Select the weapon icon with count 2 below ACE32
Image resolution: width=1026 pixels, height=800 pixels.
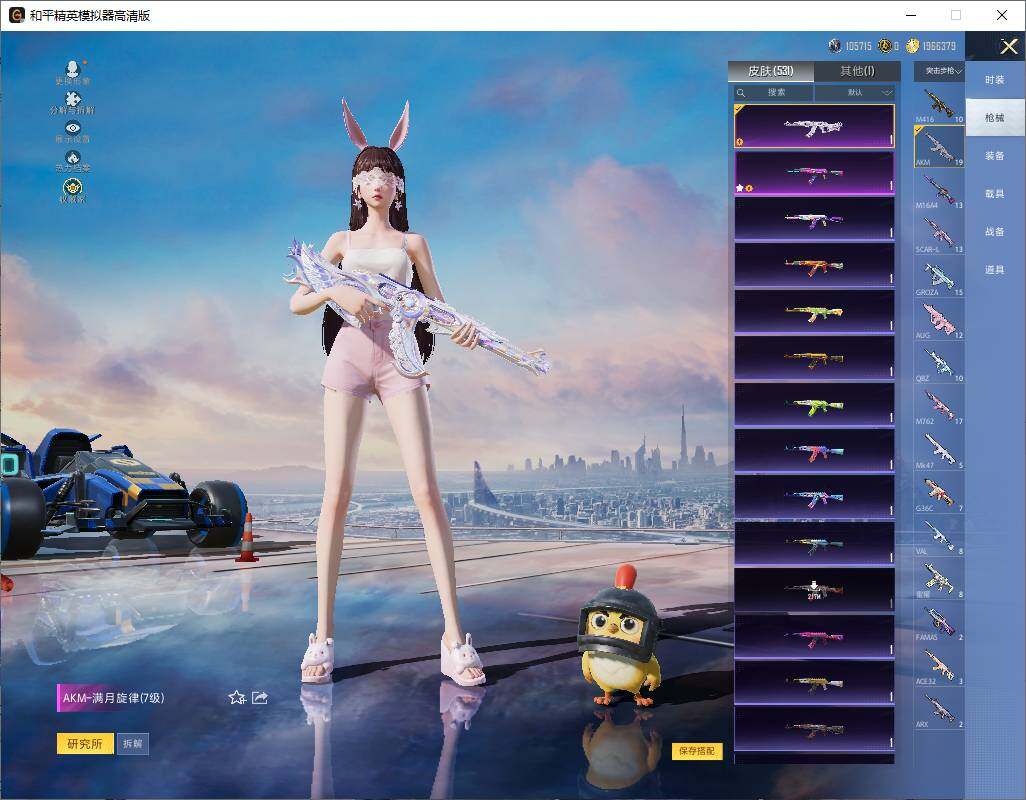click(x=939, y=709)
